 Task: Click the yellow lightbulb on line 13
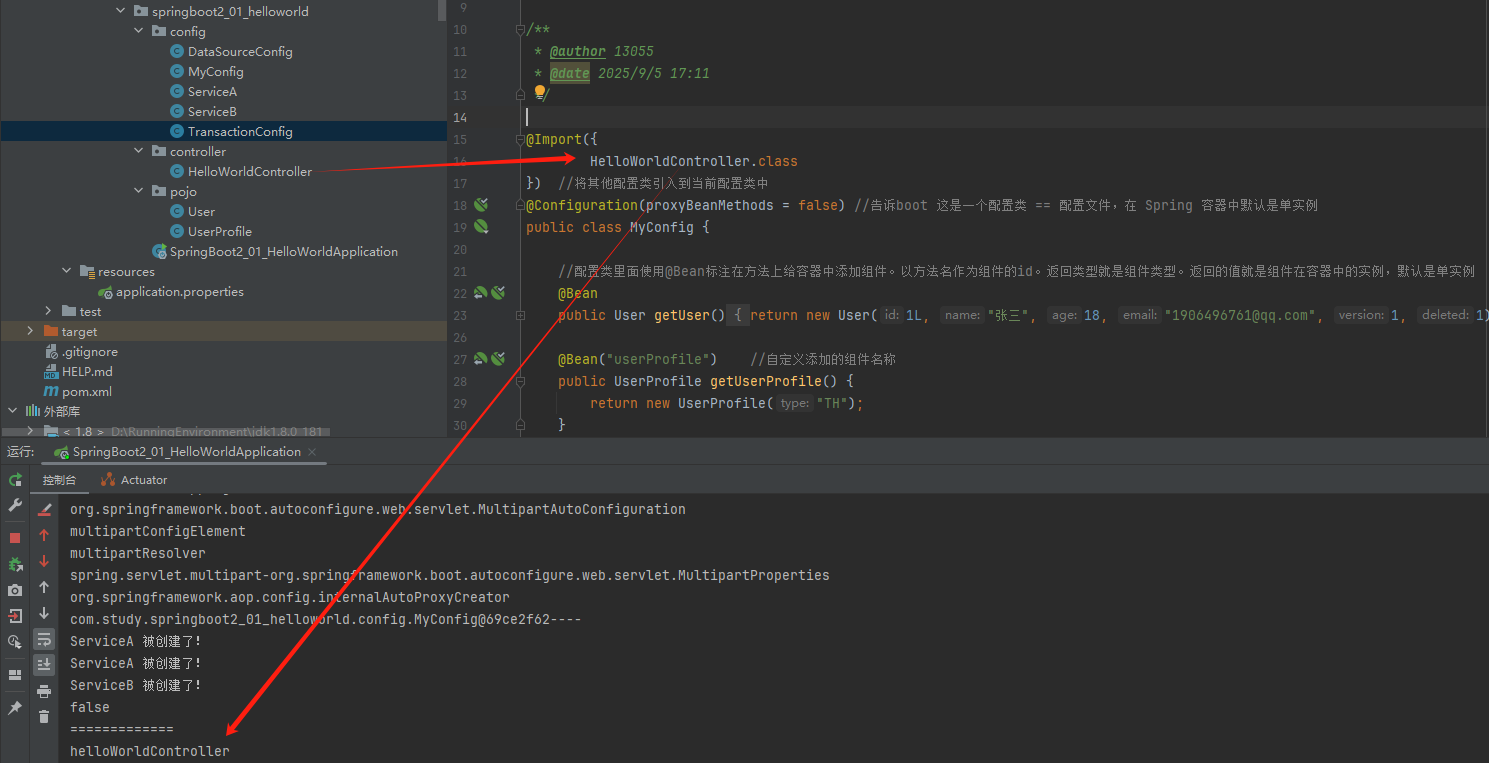540,93
